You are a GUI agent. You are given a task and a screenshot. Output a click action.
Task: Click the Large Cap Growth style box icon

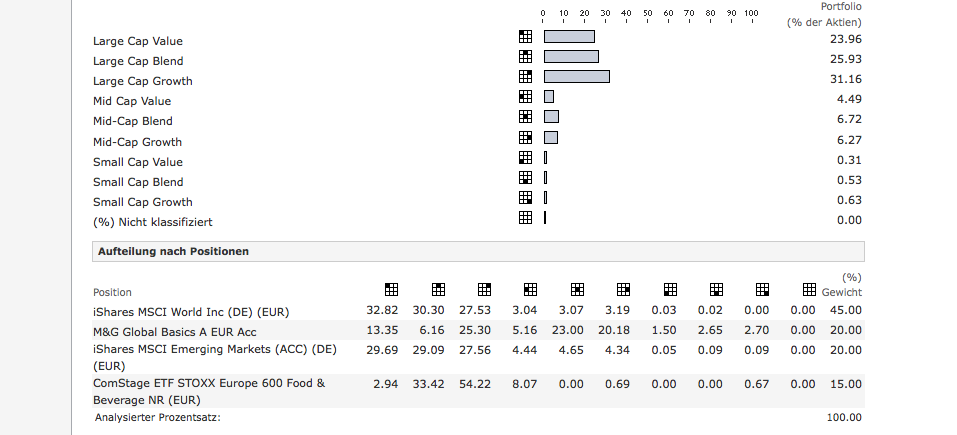(526, 77)
